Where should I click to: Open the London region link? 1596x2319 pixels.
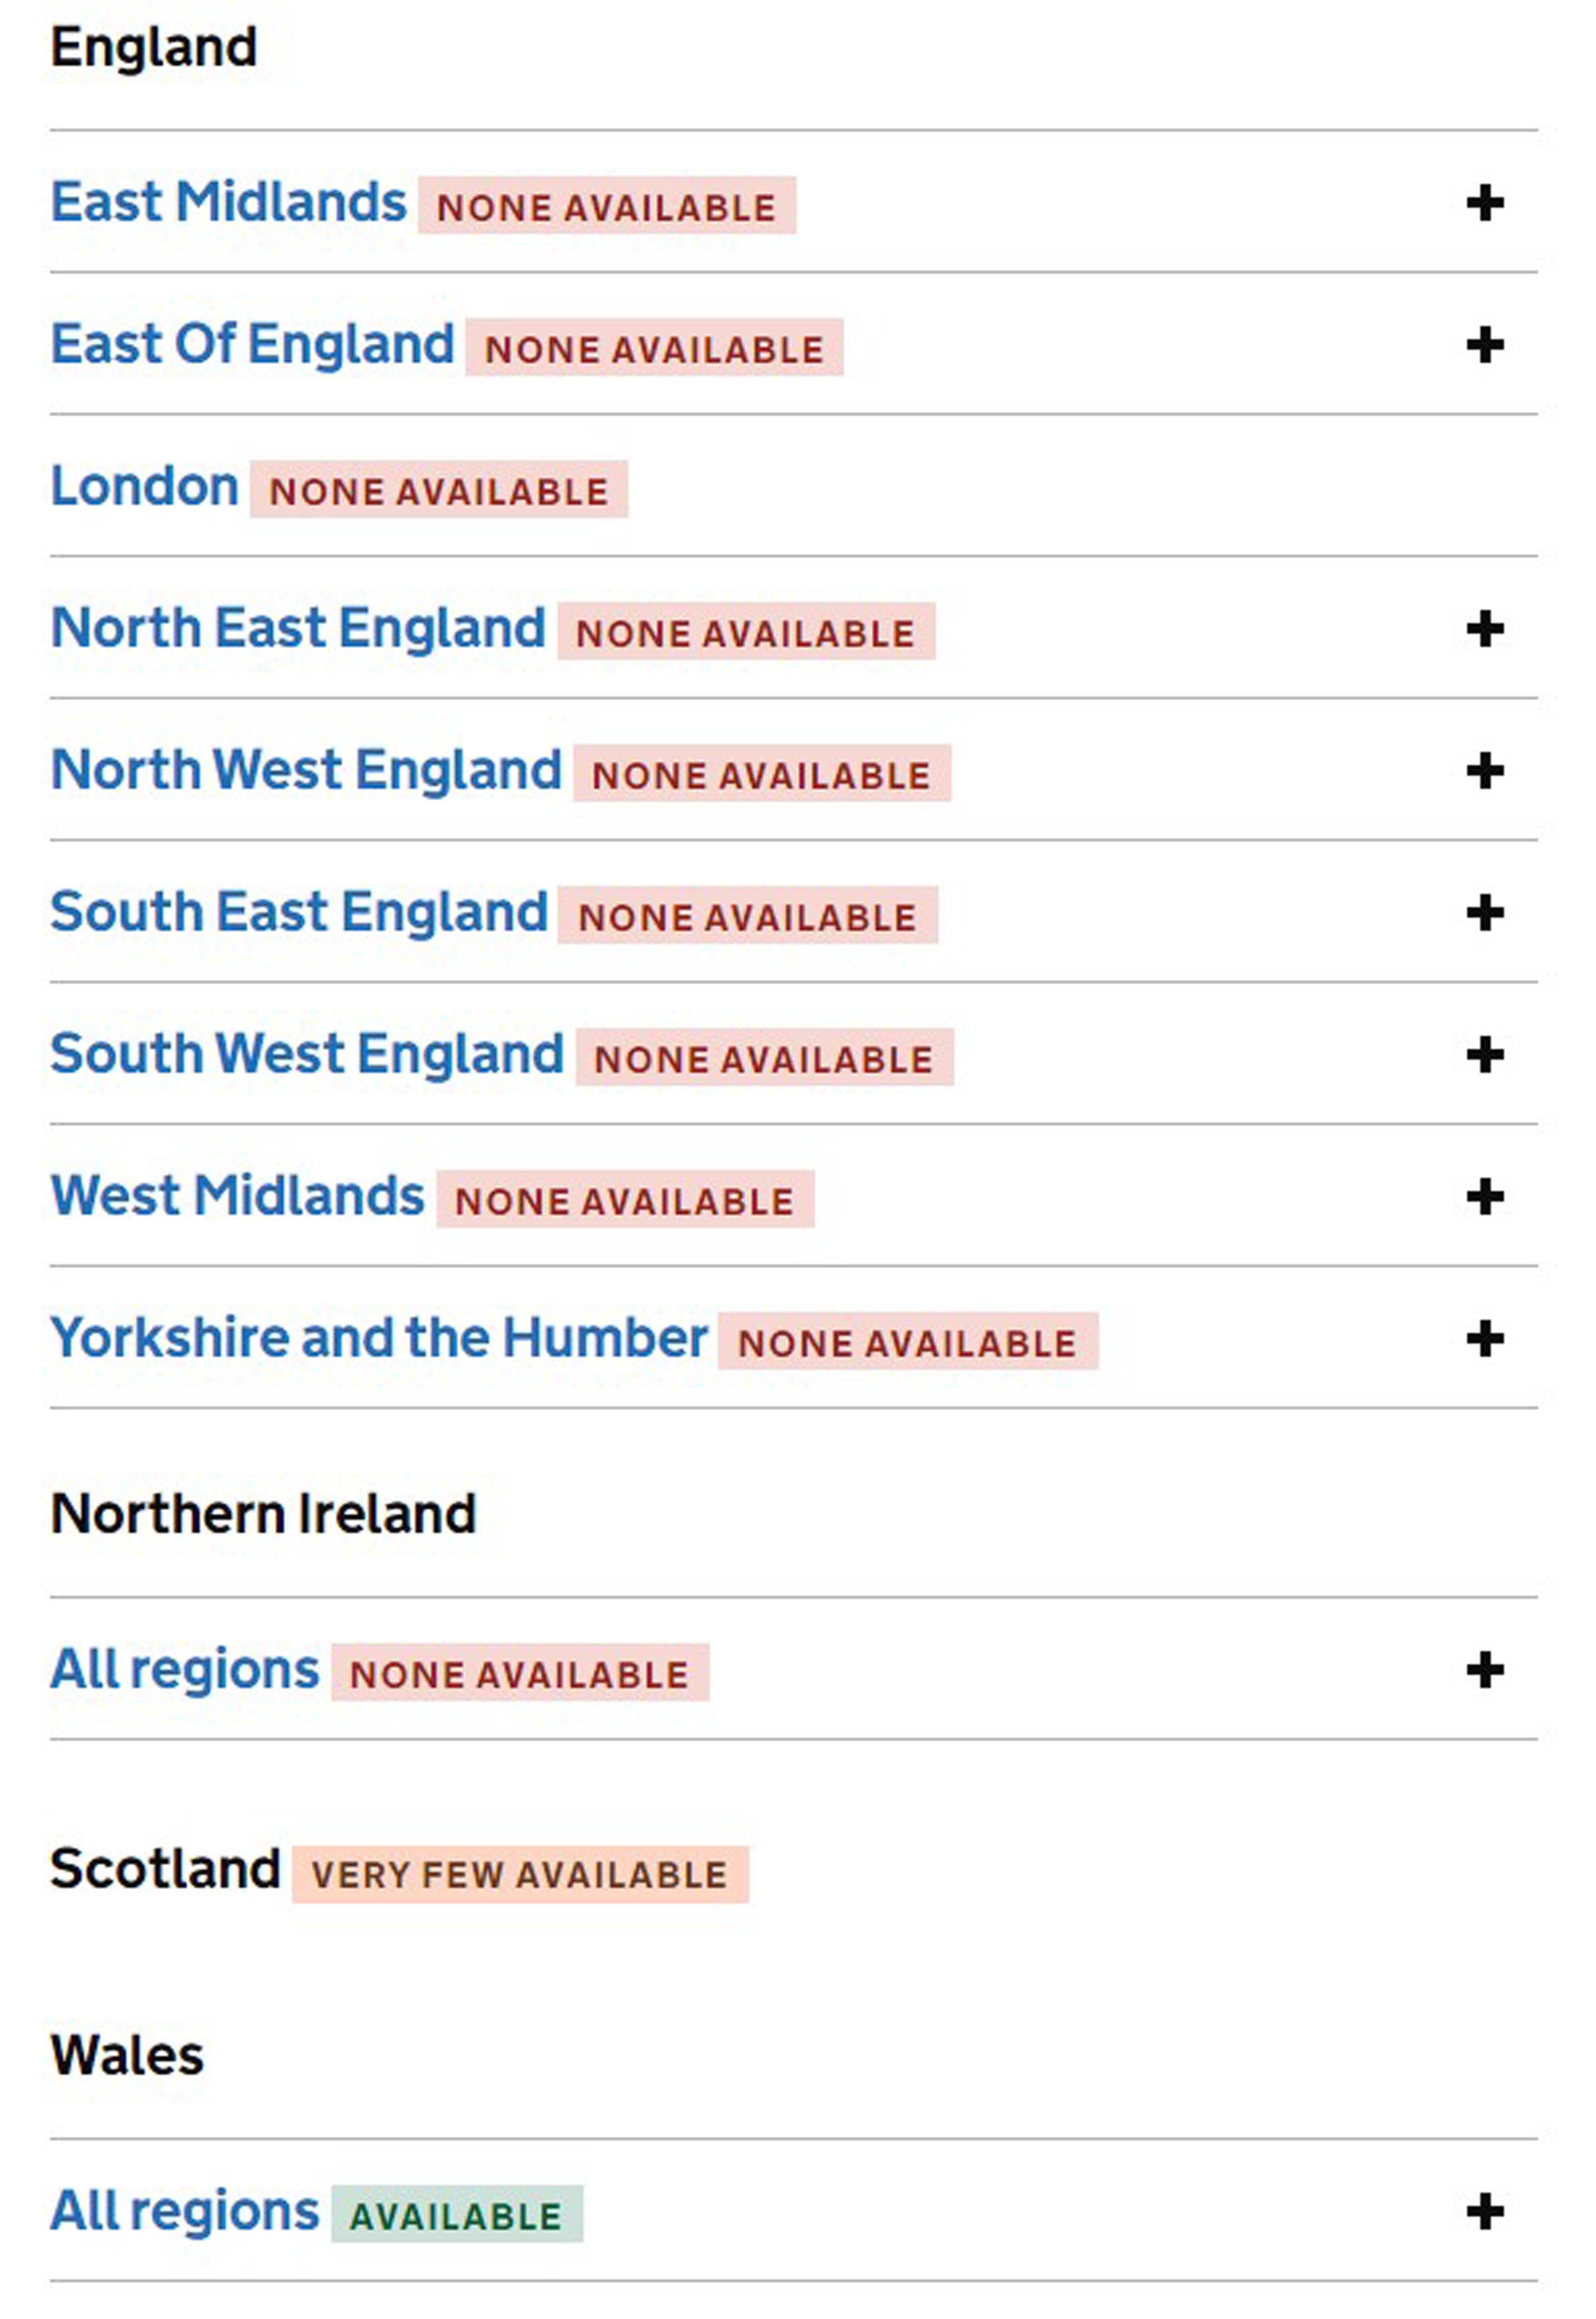145,487
